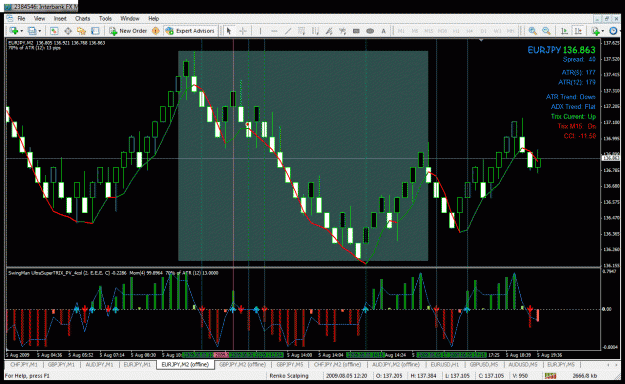625x384 pixels.
Task: Switch to M15 timeframe
Action: tap(428, 31)
